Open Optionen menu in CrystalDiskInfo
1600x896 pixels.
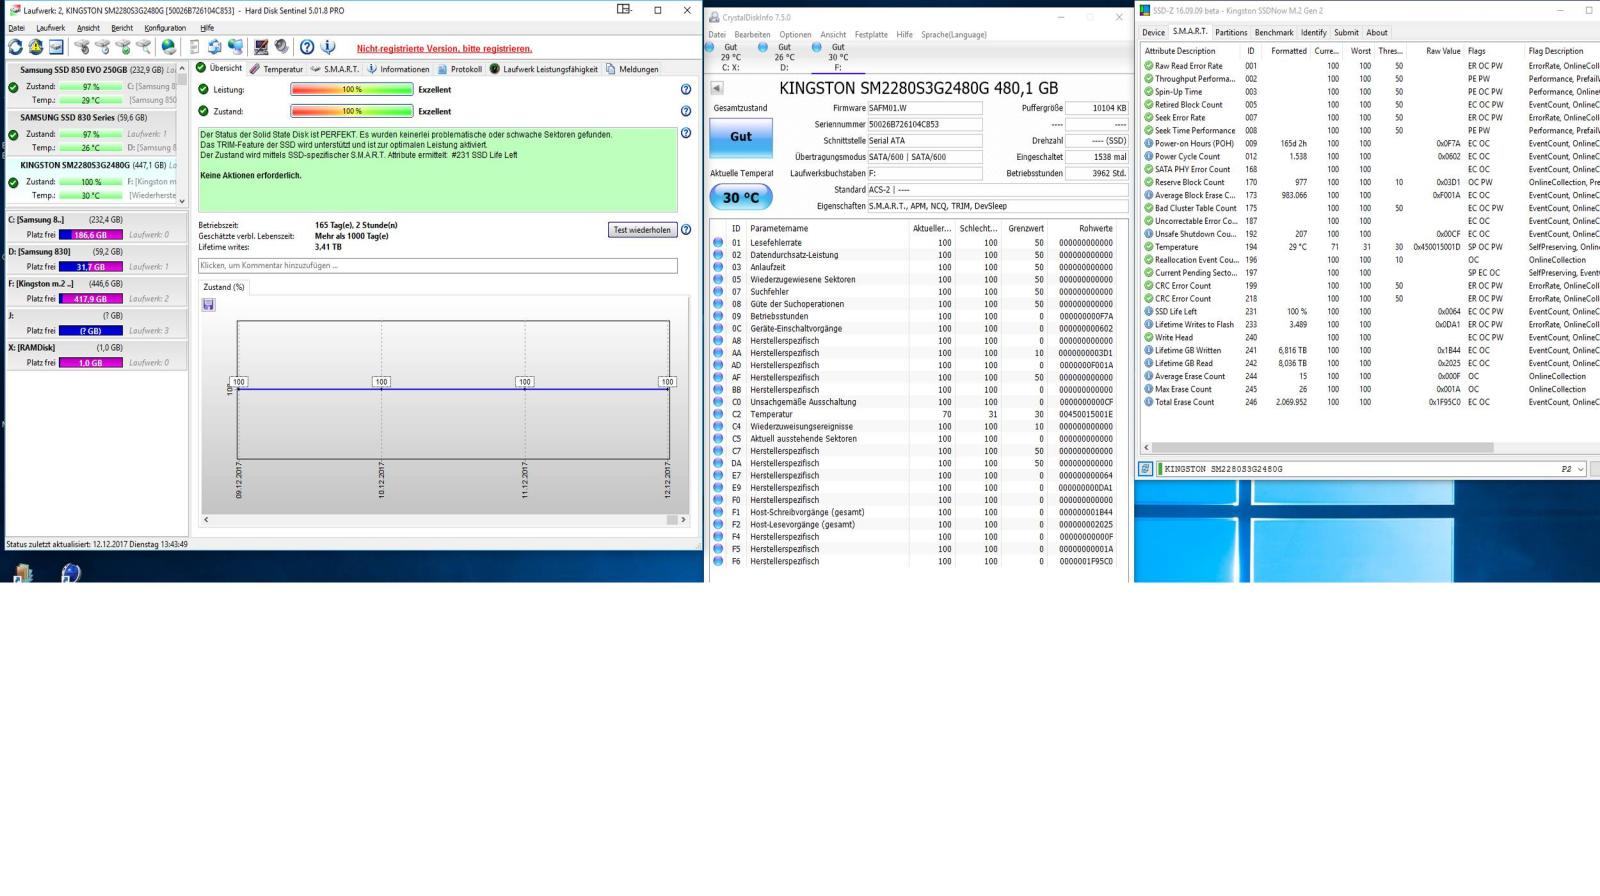tap(795, 34)
